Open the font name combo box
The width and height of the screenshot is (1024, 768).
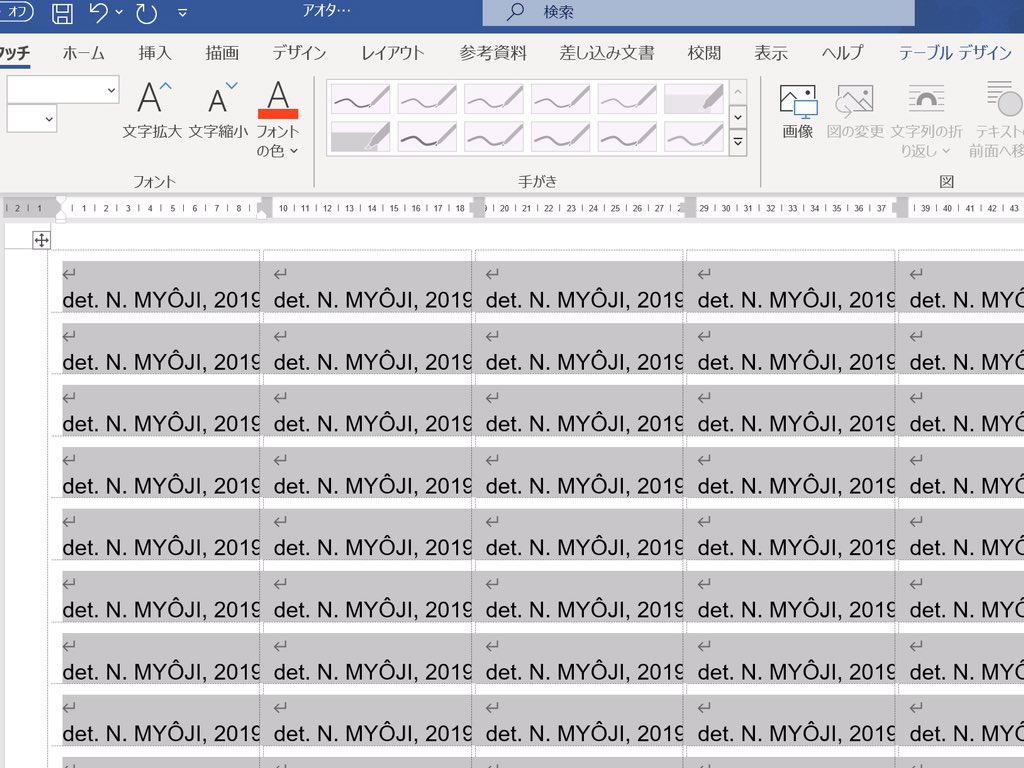(x=63, y=90)
